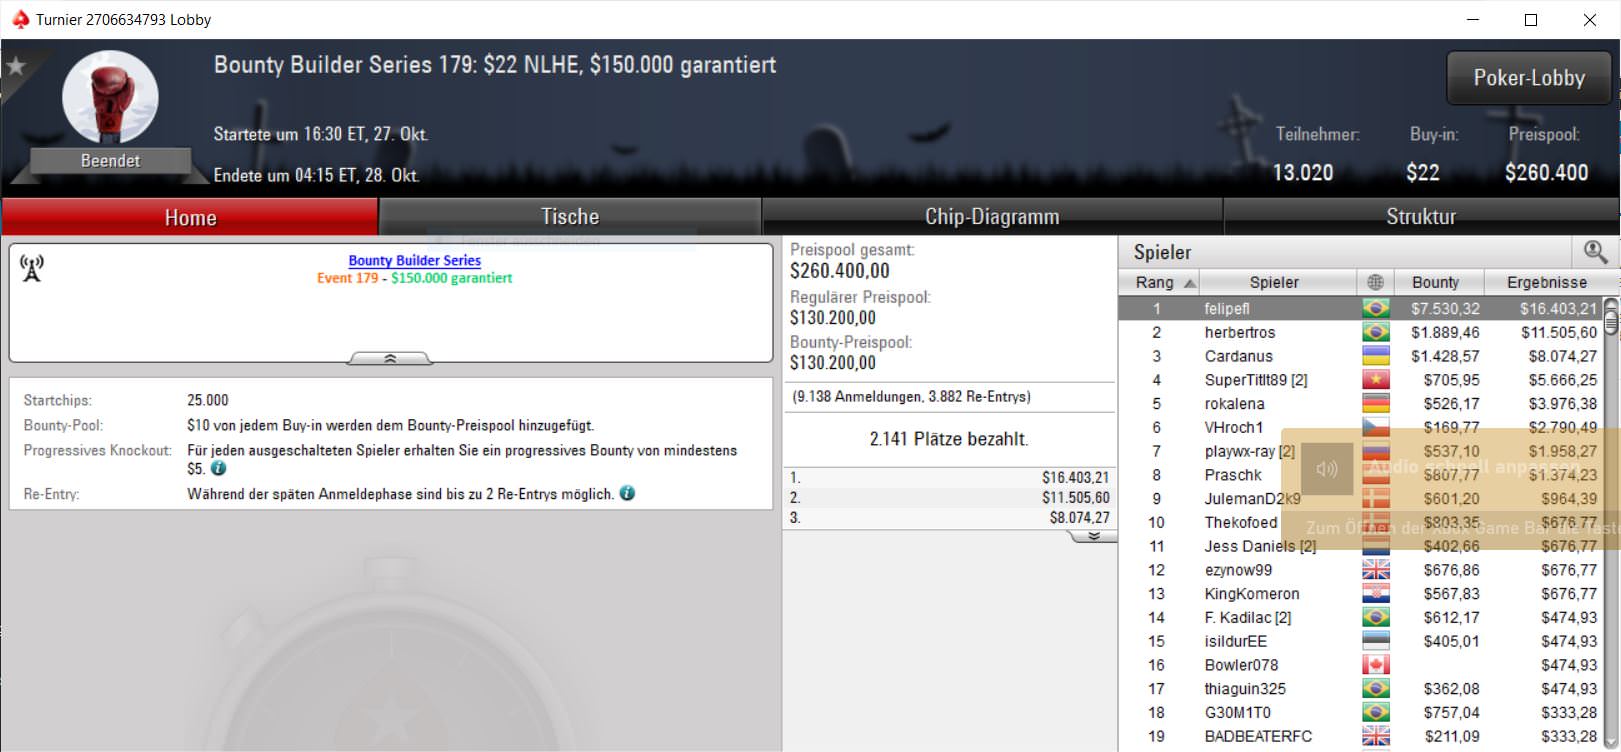Sort player list by Rang column
Screen dimensions: 1621x752
click(x=1159, y=282)
